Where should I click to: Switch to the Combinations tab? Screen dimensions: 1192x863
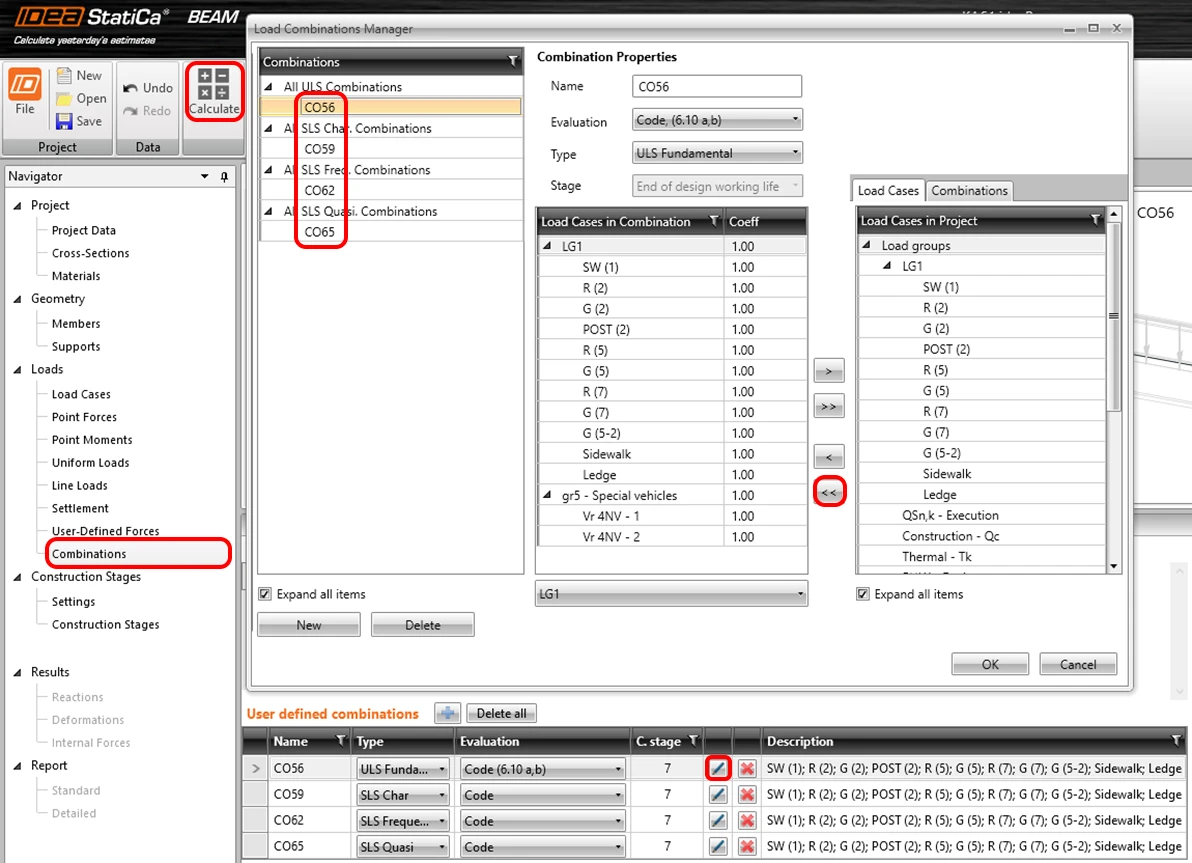pyautogui.click(x=969, y=190)
